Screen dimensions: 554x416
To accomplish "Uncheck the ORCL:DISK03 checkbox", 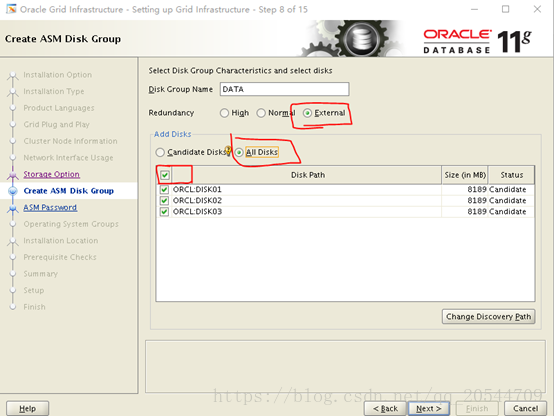I will (x=164, y=212).
